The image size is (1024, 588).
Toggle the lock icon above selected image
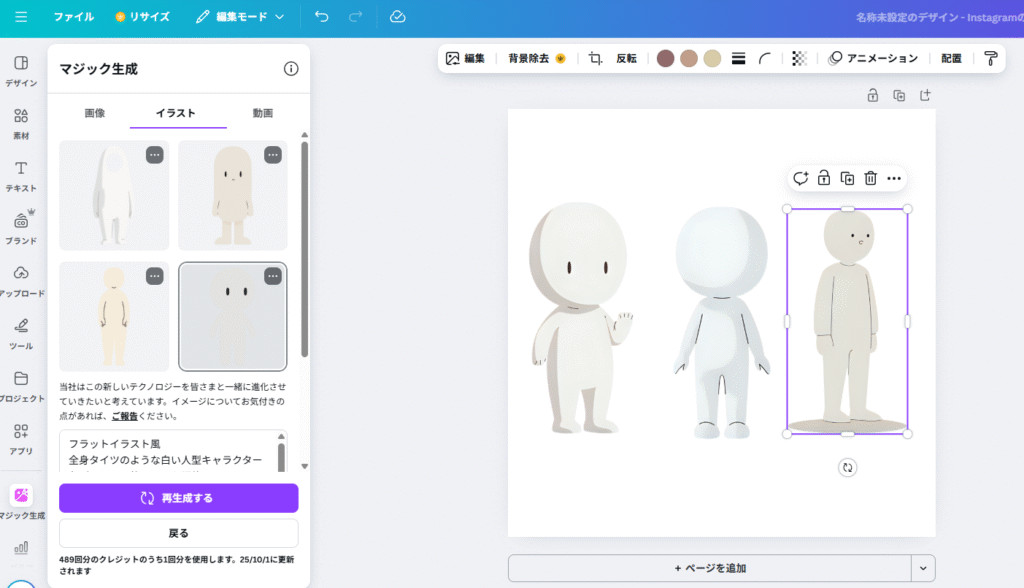823,178
